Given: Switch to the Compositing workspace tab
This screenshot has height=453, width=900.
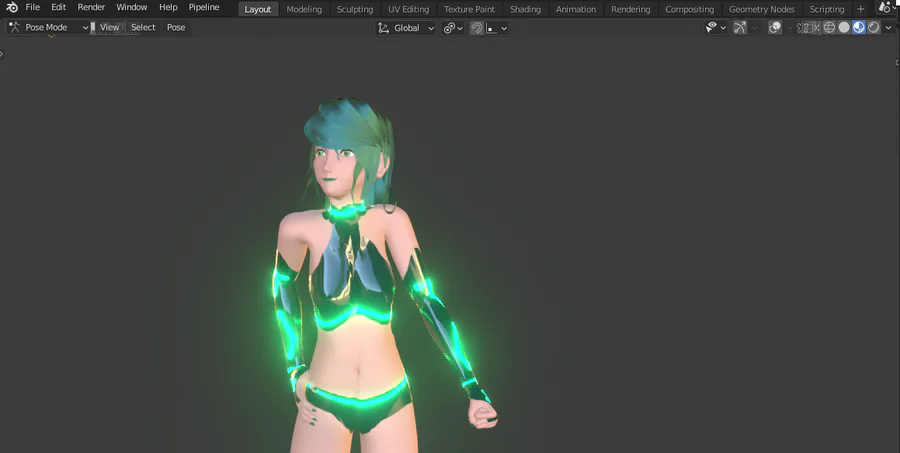Looking at the screenshot, I should [x=689, y=9].
